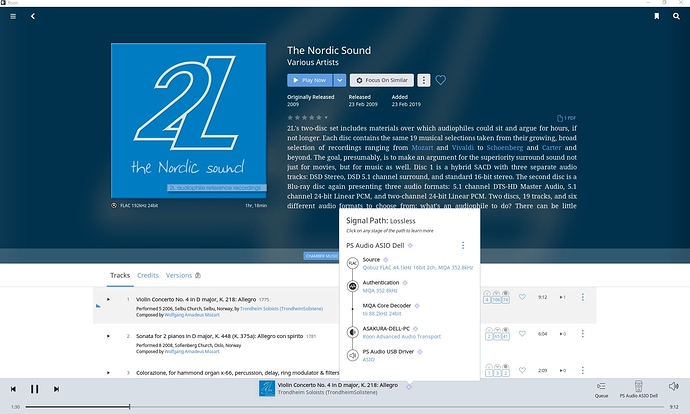Click The Nordic Sound album cover

188,121
